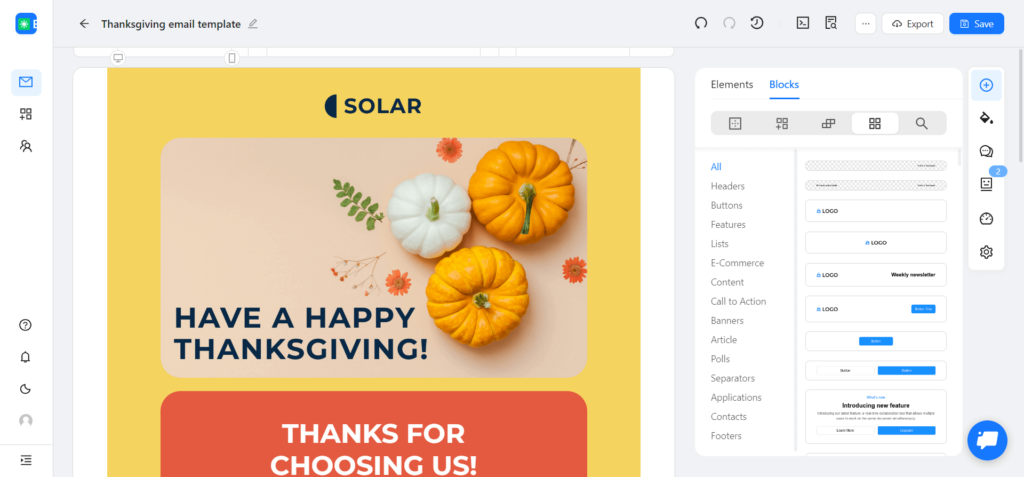Open the user profile avatar

pyautogui.click(x=26, y=421)
